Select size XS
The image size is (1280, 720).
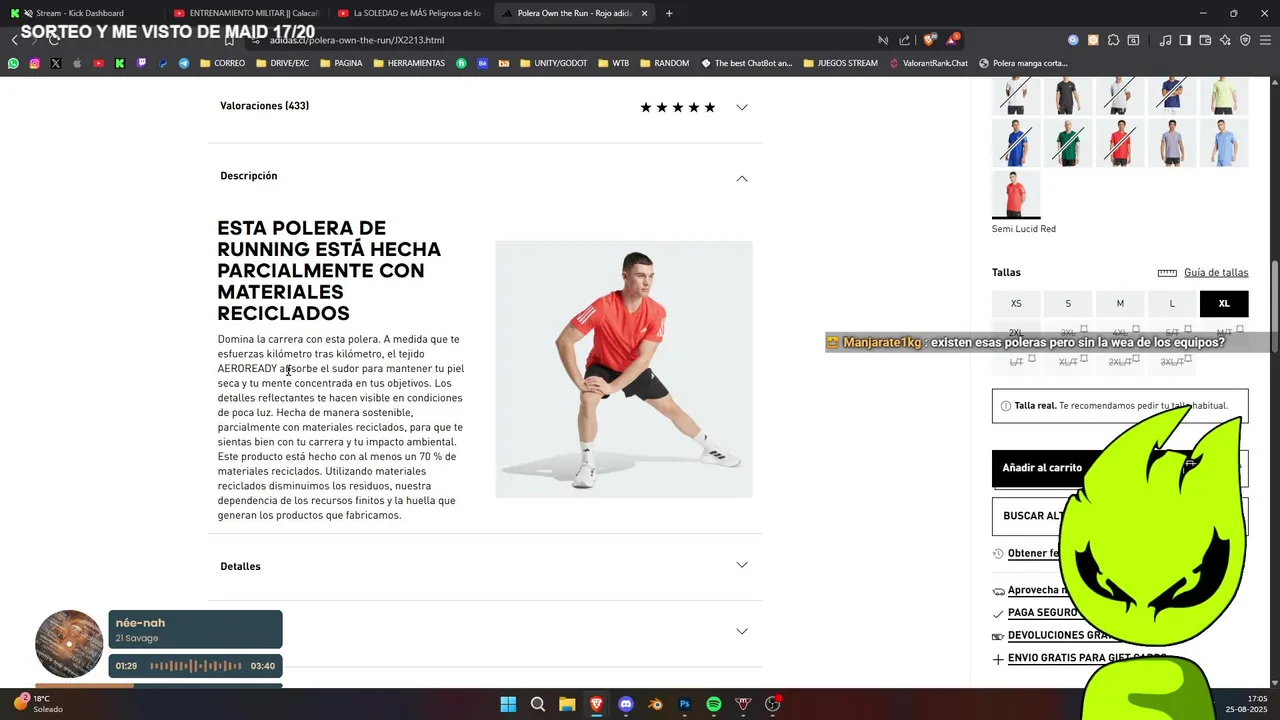pyautogui.click(x=1016, y=304)
